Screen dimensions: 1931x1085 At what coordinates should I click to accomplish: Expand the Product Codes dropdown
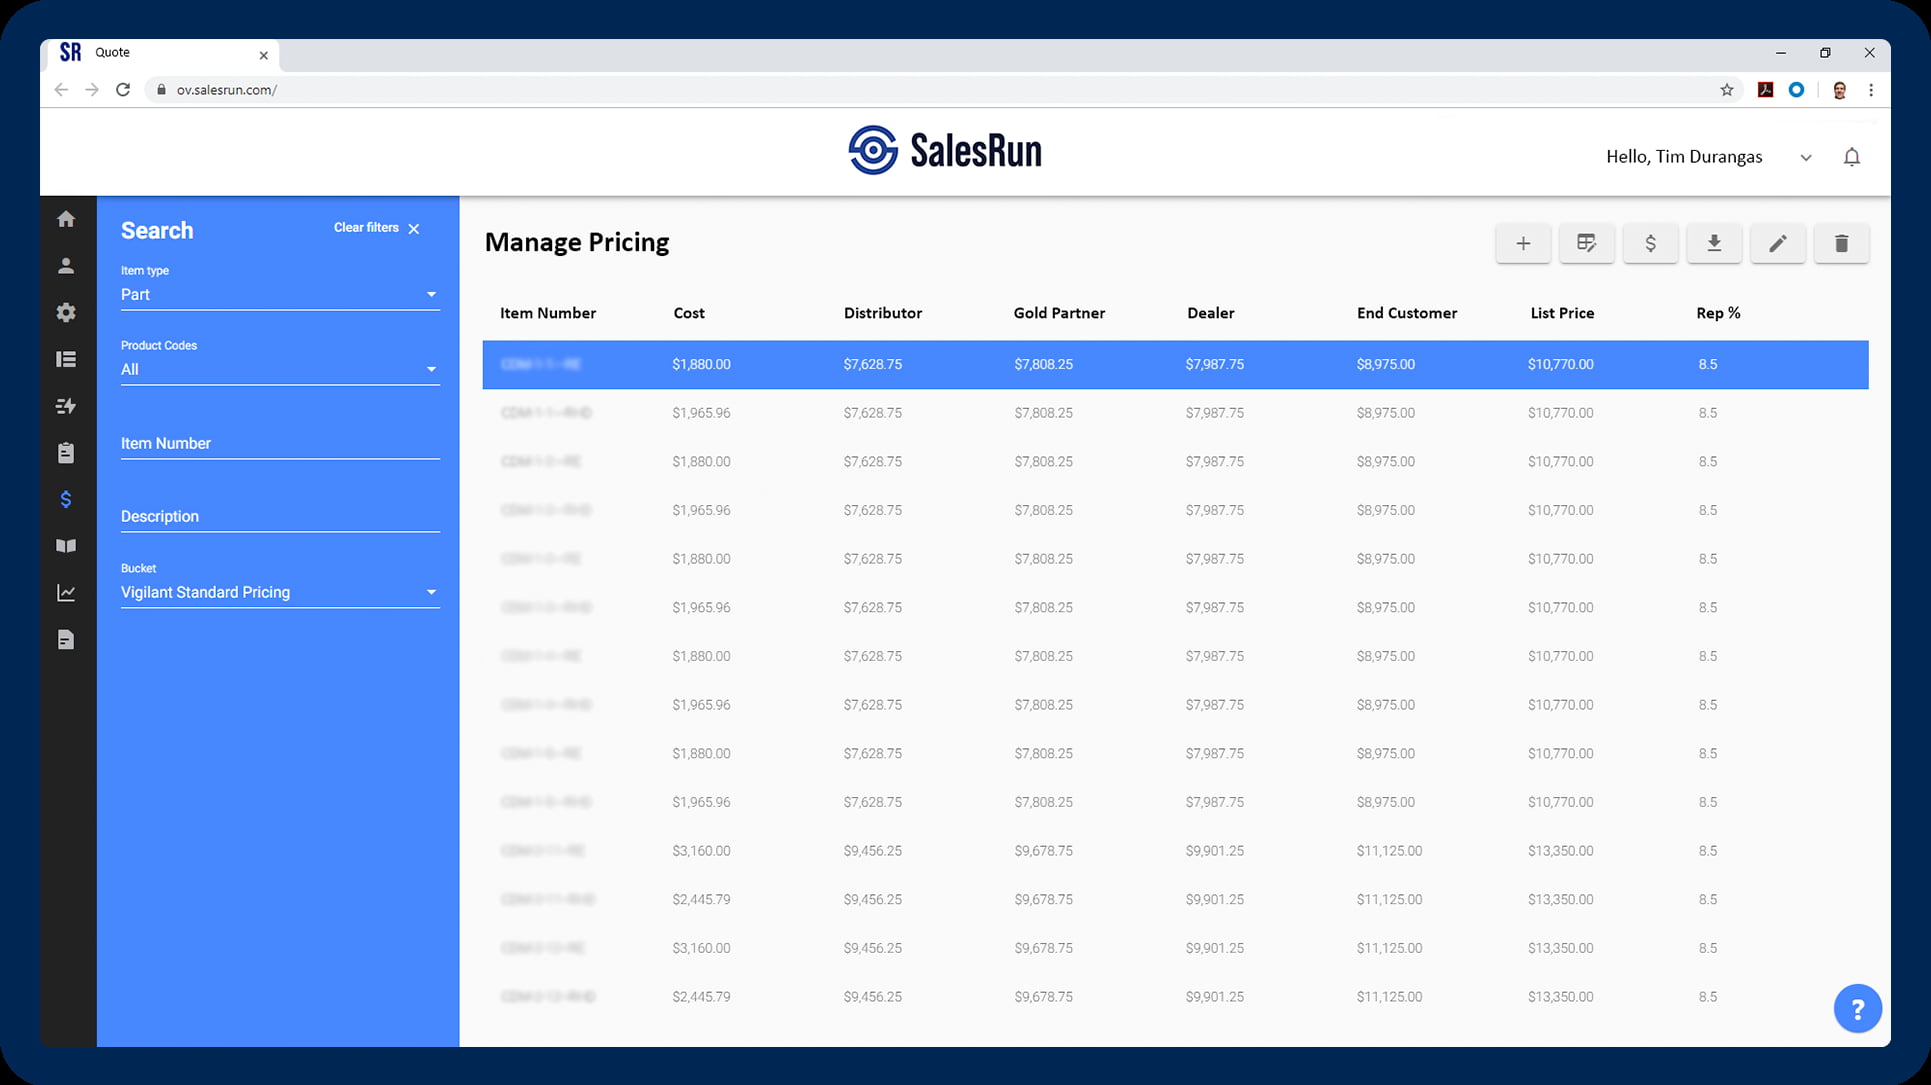coord(279,369)
